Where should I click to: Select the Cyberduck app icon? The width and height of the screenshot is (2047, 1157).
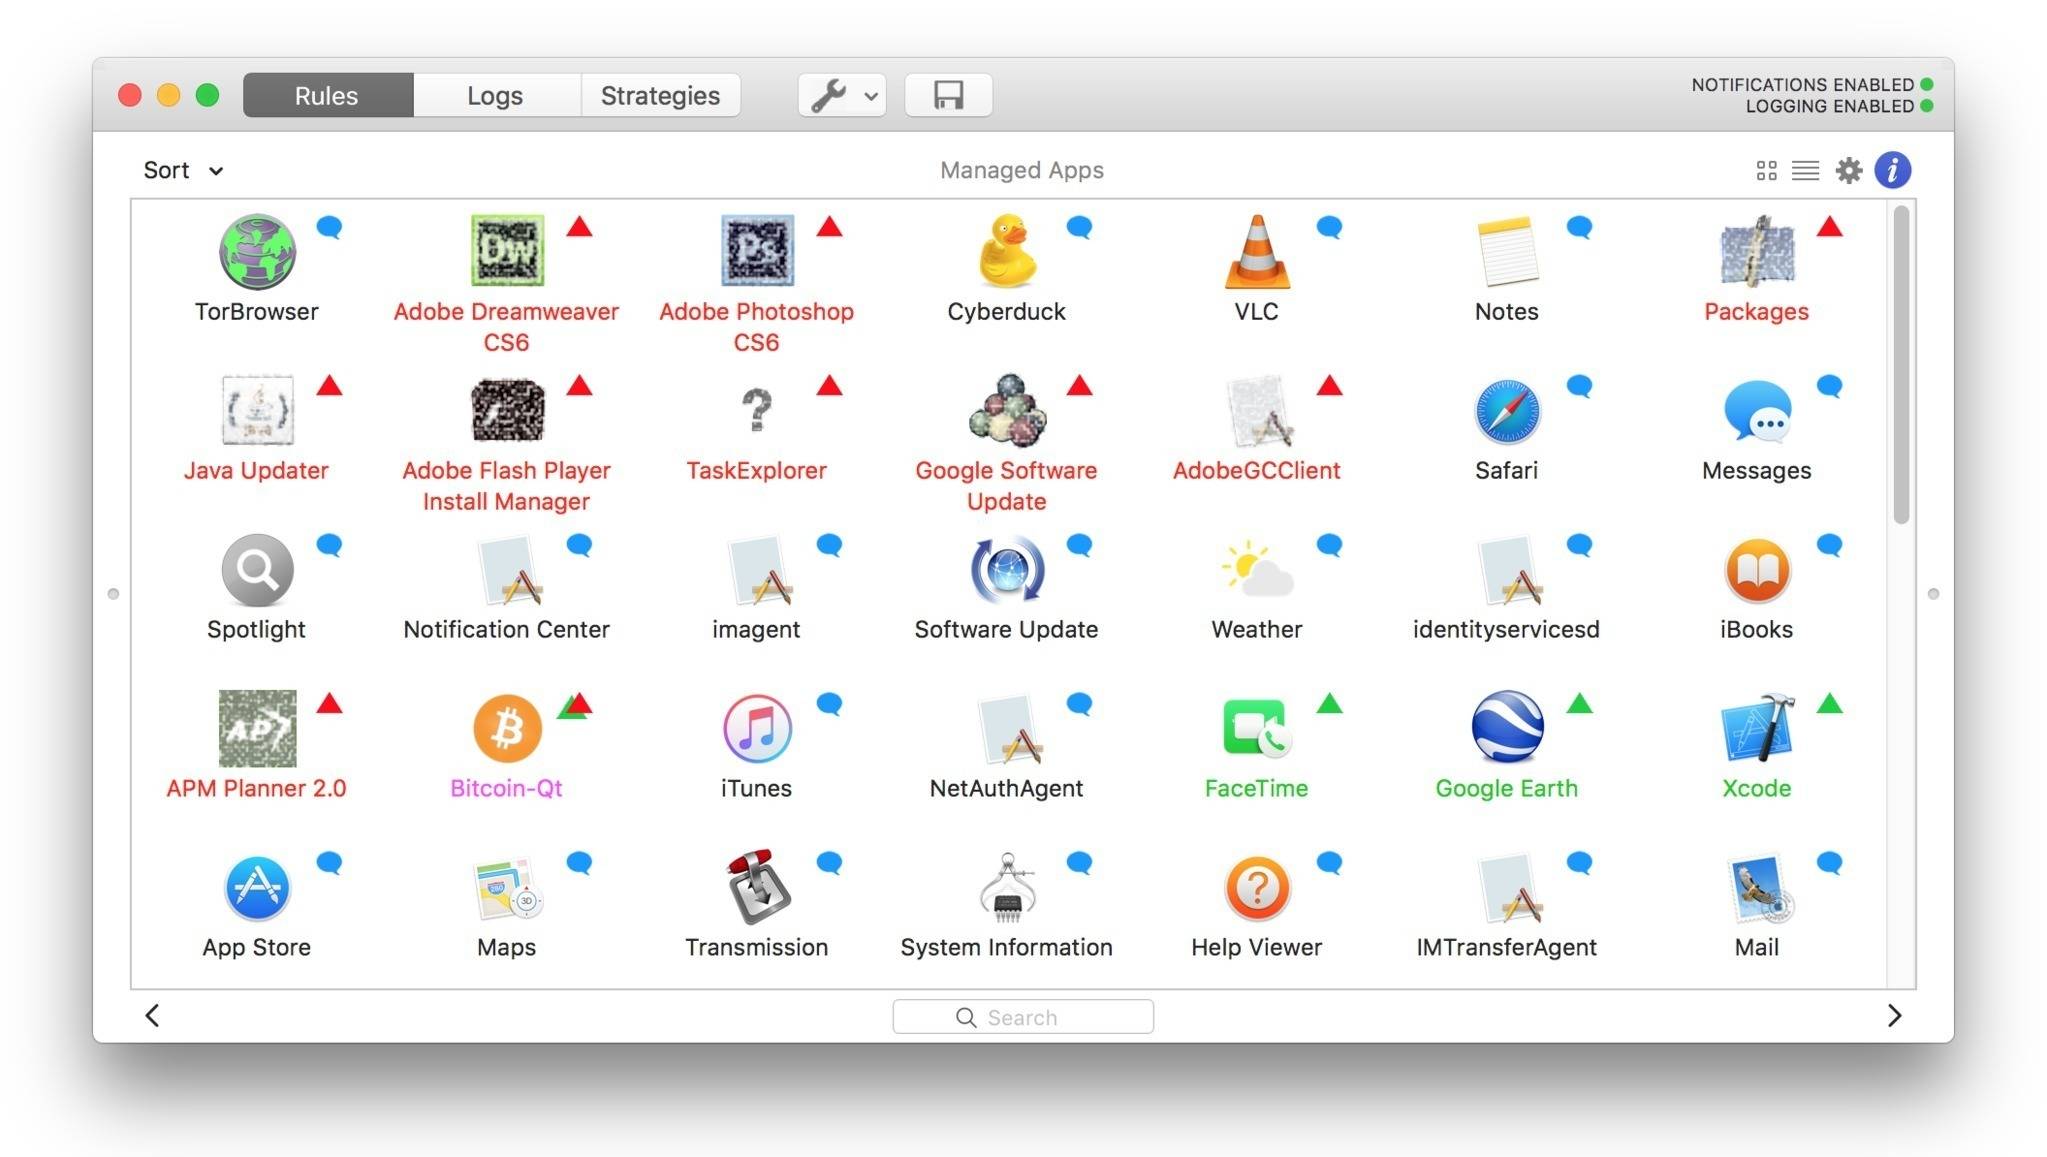pyautogui.click(x=1006, y=251)
